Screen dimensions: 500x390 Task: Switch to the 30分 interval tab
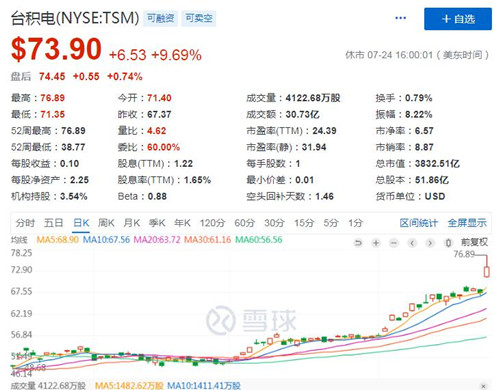point(274,223)
